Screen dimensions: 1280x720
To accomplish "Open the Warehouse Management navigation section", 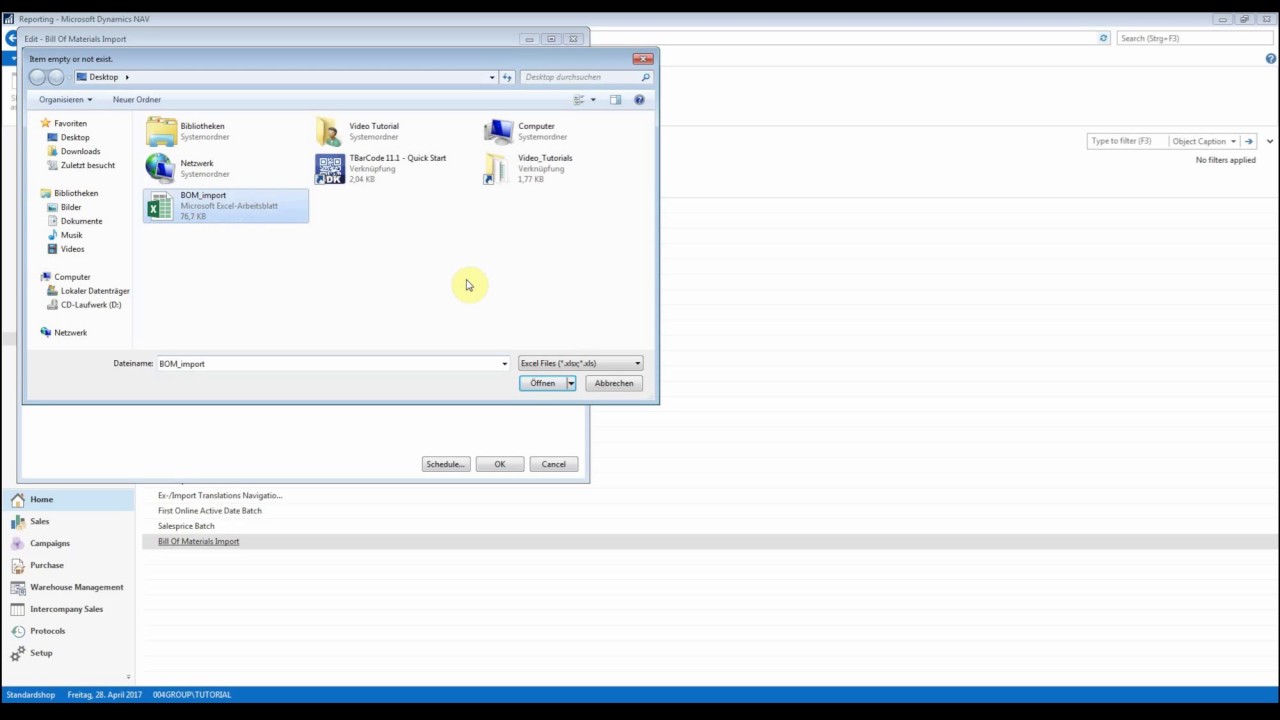I will click(x=67, y=587).
